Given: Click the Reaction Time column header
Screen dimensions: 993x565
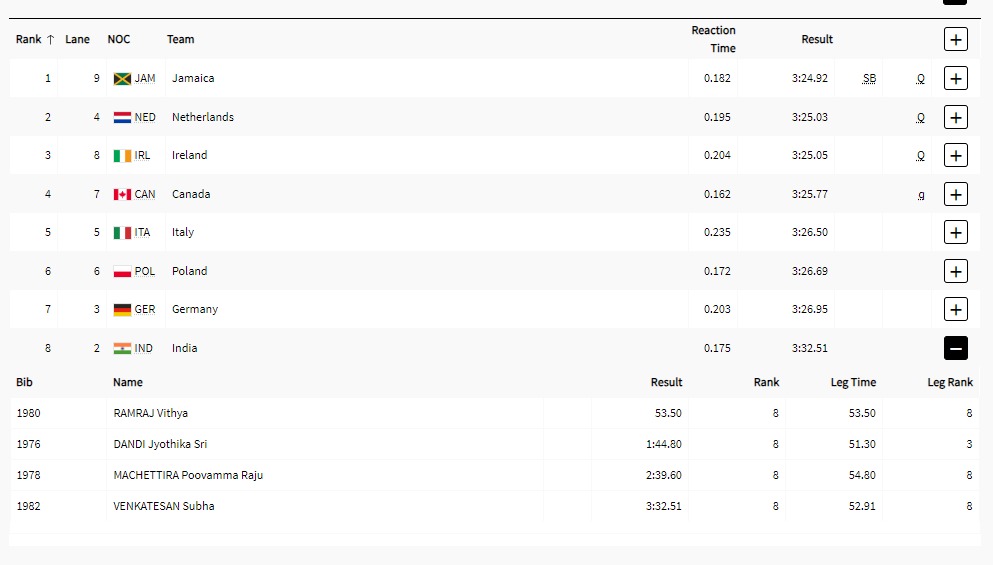Looking at the screenshot, I should [713, 39].
